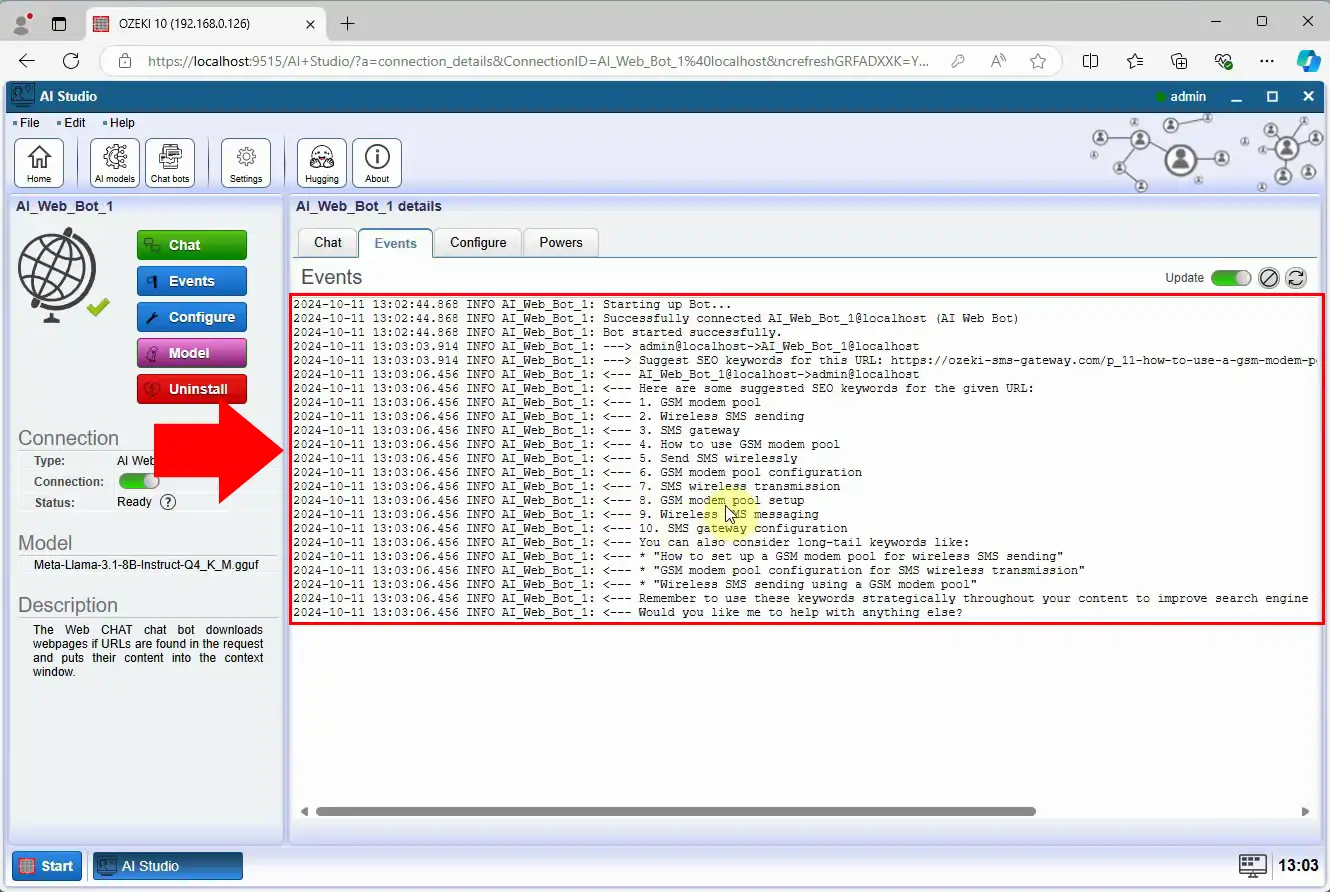The height and width of the screenshot is (892, 1330).
Task: Click the 'Ready' status text
Action: click(134, 502)
